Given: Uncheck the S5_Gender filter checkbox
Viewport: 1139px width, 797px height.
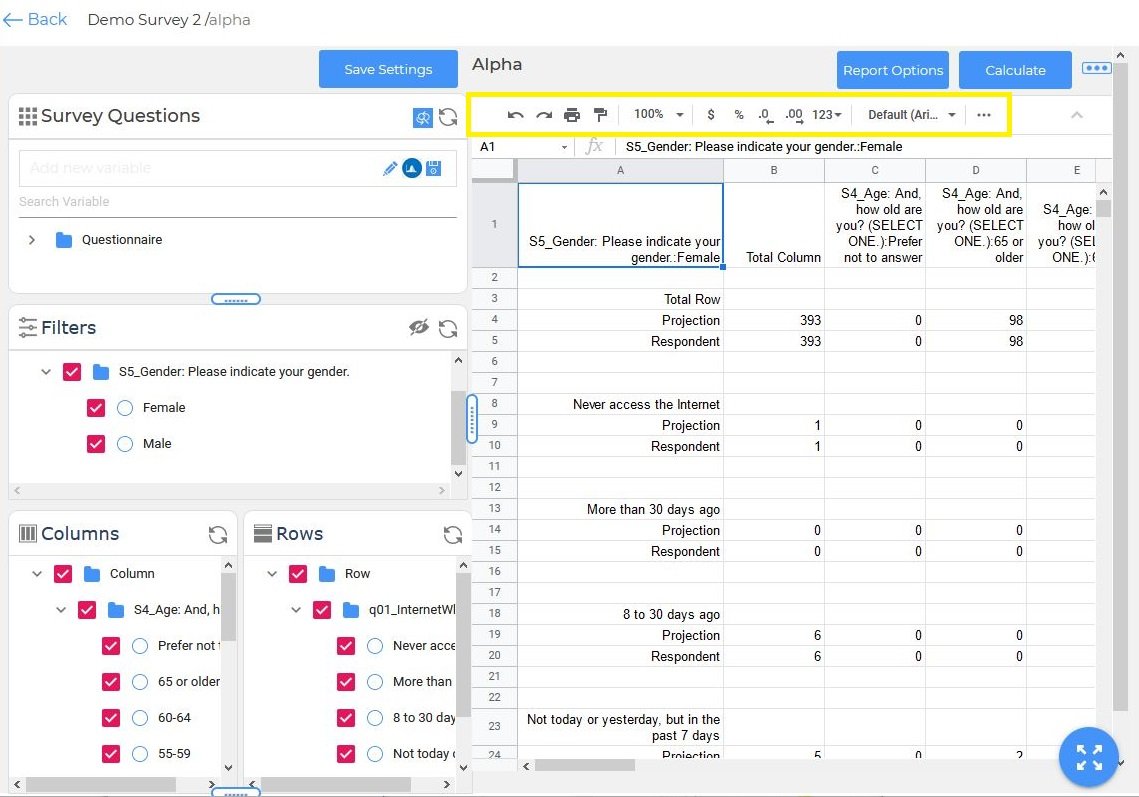Looking at the screenshot, I should pos(72,372).
